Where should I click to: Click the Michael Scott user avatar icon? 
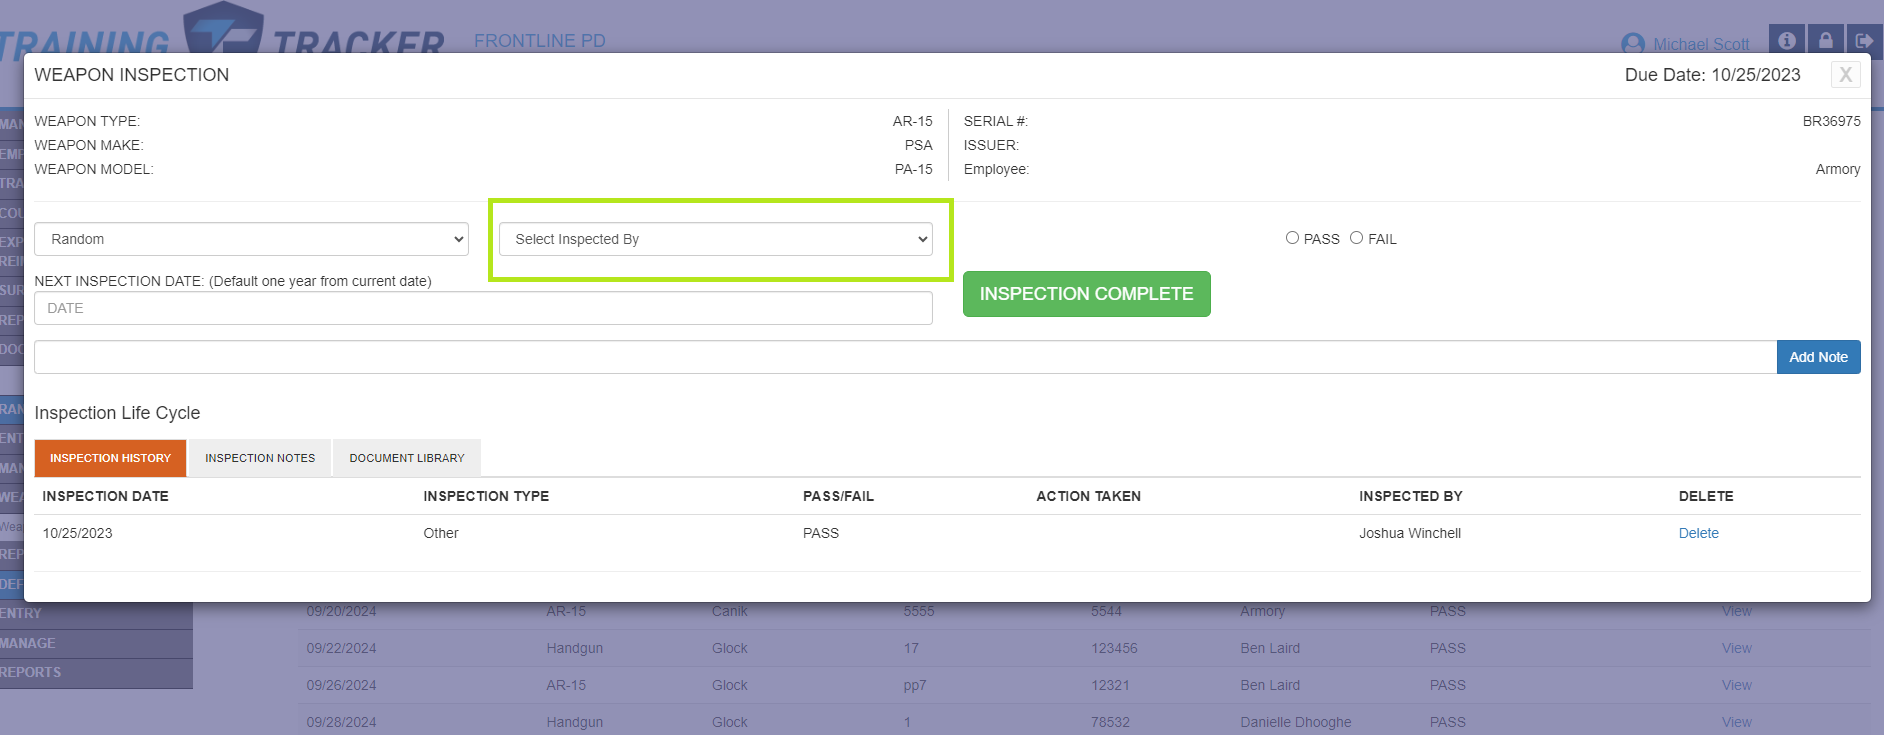(x=1633, y=44)
